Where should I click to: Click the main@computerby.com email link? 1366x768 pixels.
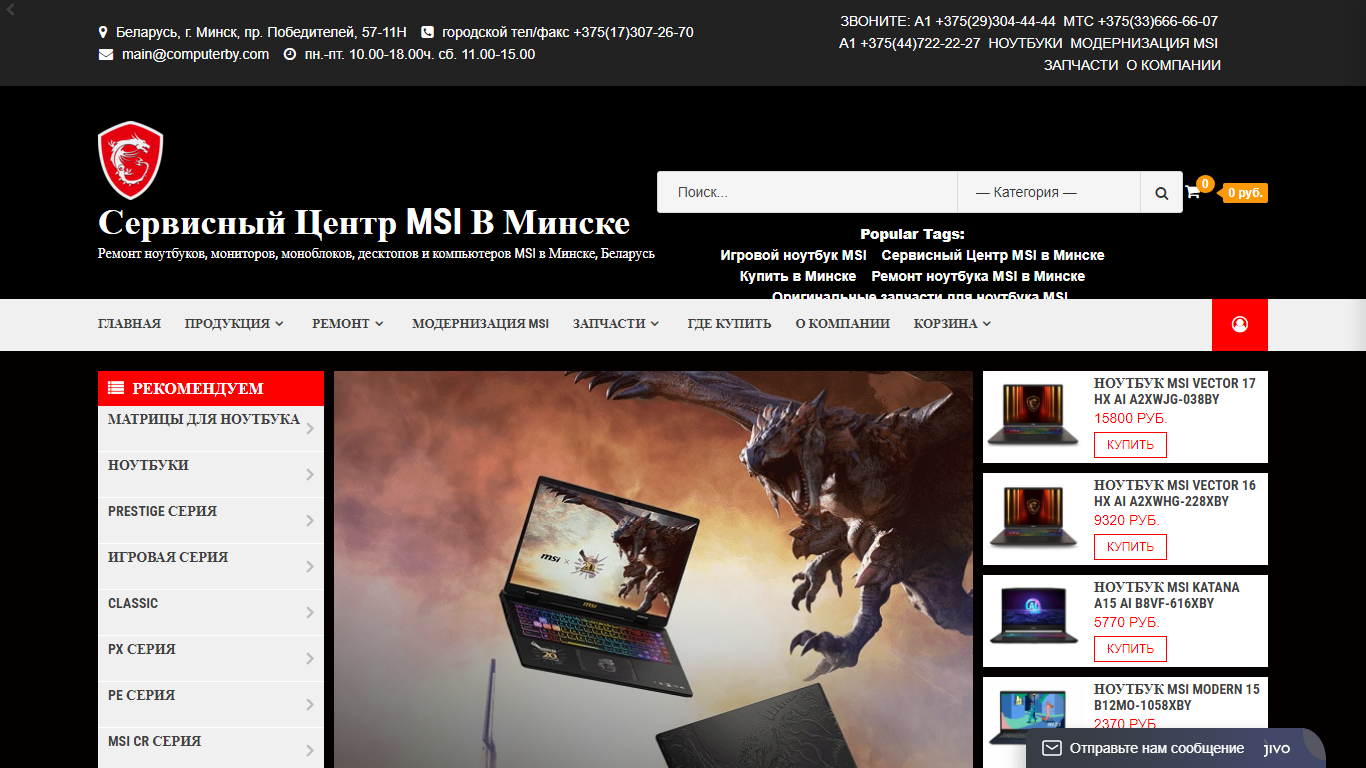[x=195, y=54]
